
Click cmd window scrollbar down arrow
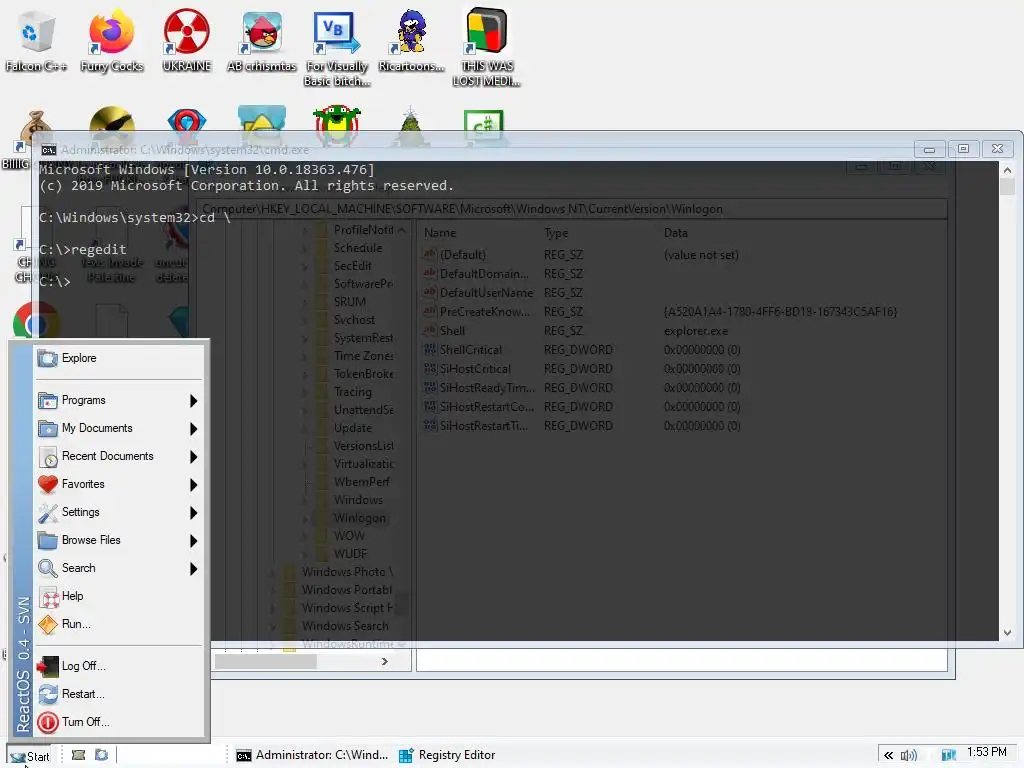pos(1007,633)
